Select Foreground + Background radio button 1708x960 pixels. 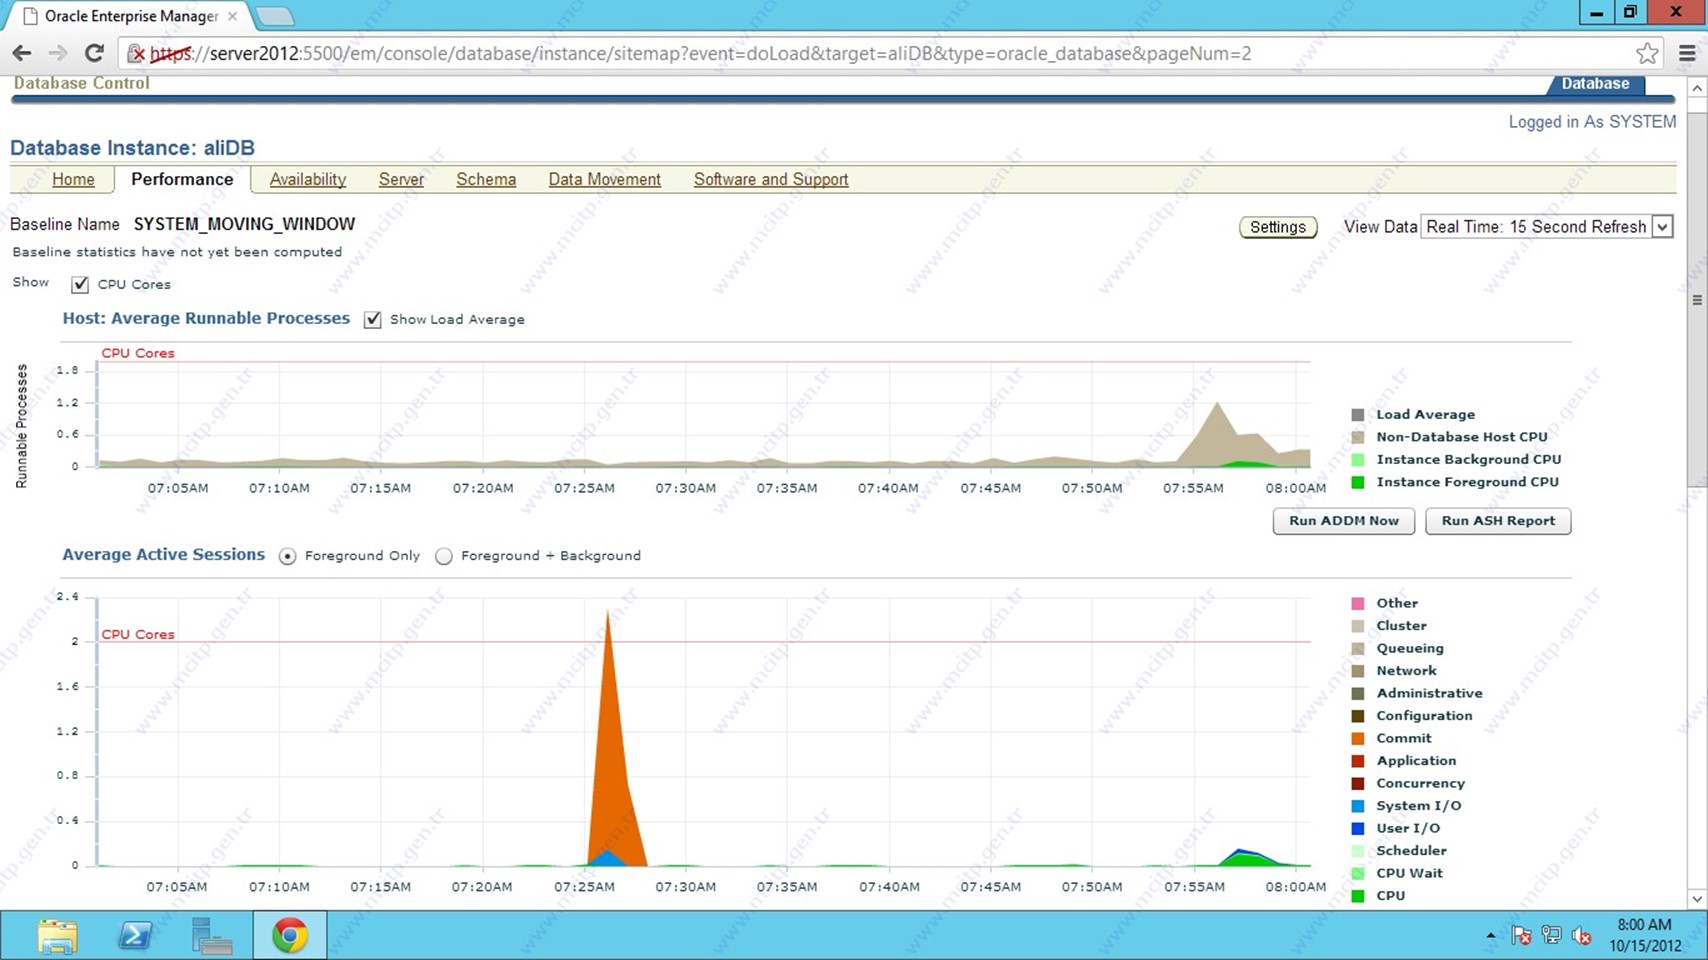click(444, 557)
